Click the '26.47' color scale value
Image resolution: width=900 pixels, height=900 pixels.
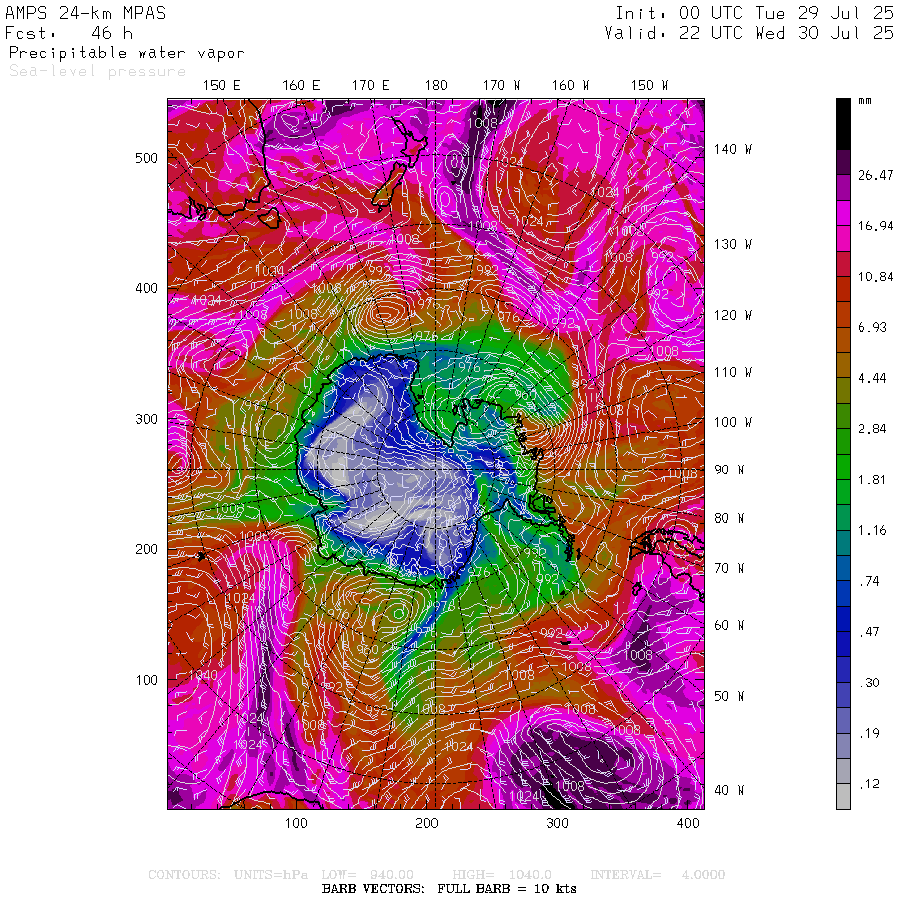(875, 175)
